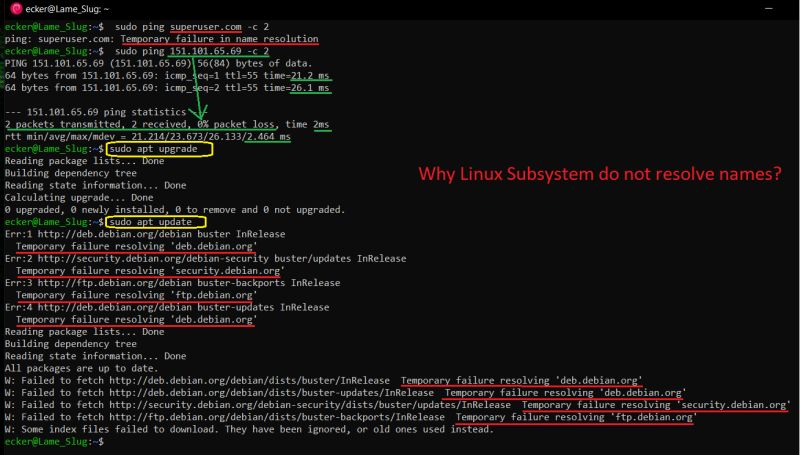Click the 'rtt min/avg/max/mdev' statistics line
Viewport: 800px width, 455px height.
pyautogui.click(x=148, y=137)
